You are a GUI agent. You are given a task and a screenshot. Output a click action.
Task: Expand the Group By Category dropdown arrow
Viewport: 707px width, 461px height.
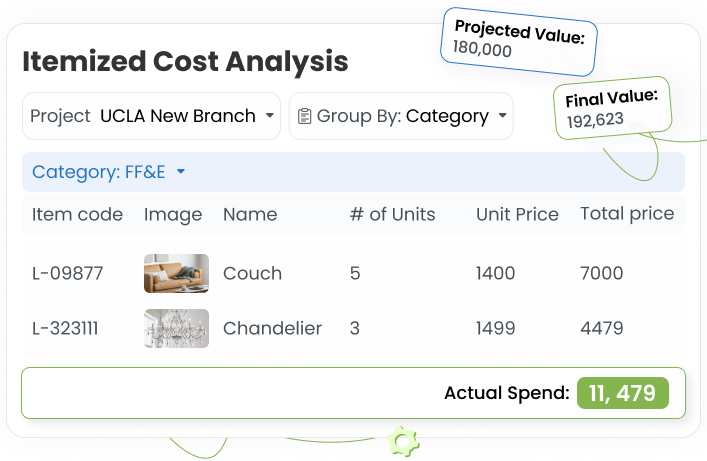click(x=502, y=115)
